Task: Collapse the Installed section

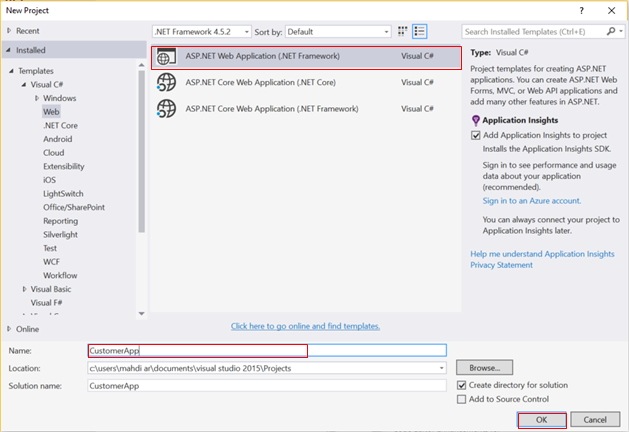Action: [x=8, y=50]
